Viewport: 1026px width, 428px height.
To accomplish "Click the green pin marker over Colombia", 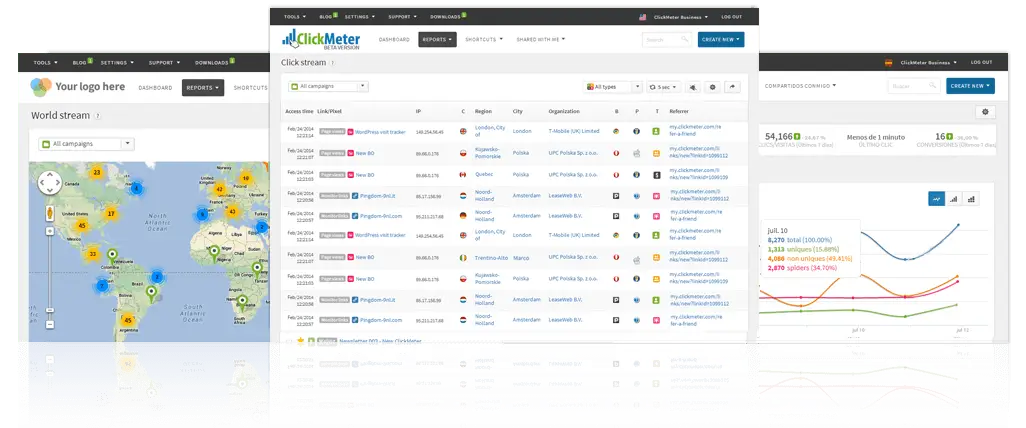I will (x=112, y=256).
